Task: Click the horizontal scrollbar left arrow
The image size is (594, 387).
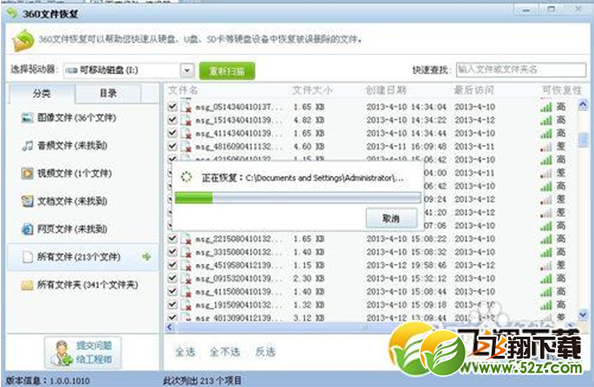Action: coord(169,327)
